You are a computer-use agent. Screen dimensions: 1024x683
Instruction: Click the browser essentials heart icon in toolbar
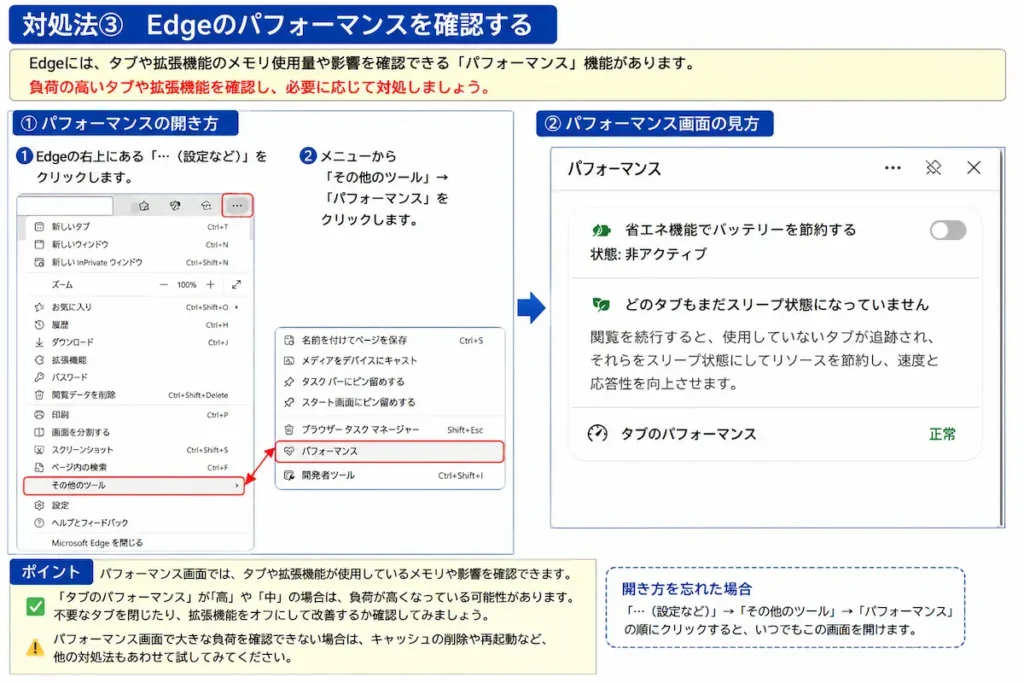coord(175,206)
